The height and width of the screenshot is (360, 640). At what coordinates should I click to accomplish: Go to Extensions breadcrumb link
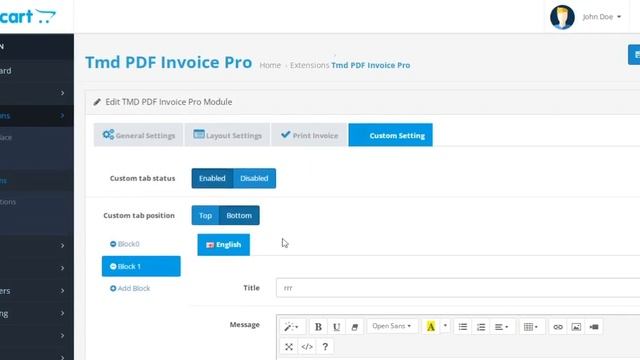coord(309,65)
